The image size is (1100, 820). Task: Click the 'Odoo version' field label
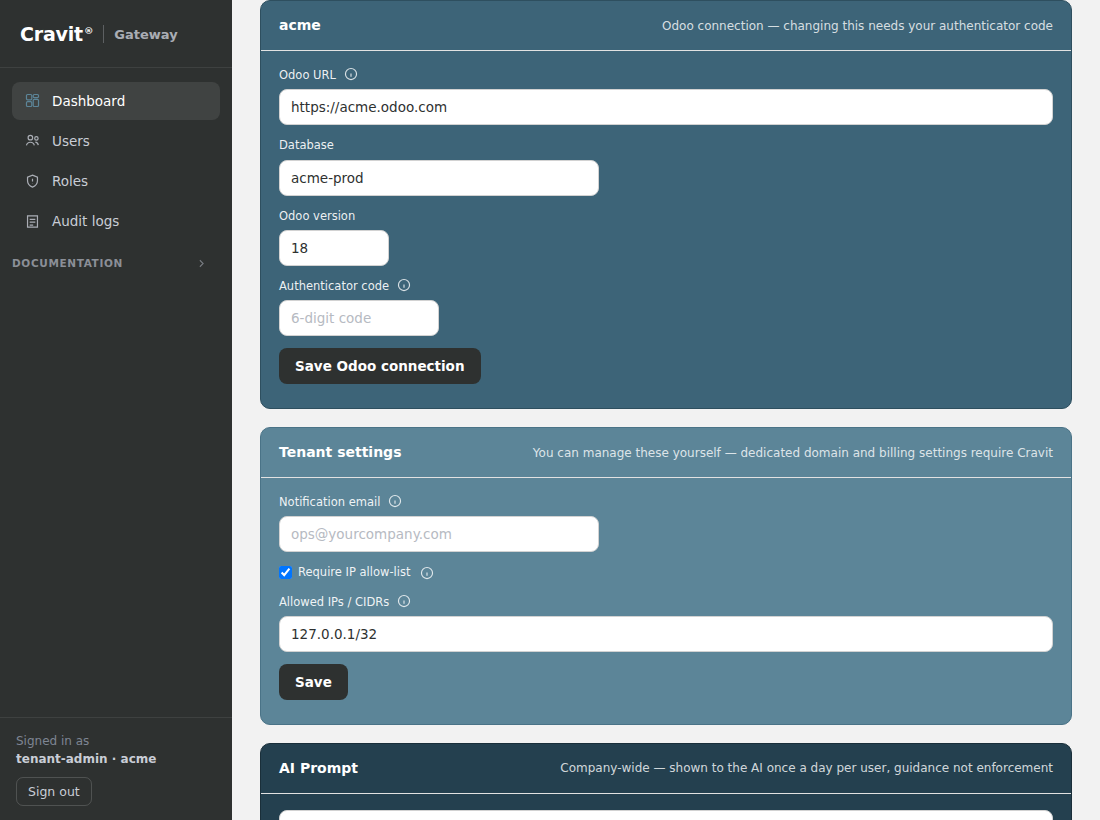pos(317,215)
